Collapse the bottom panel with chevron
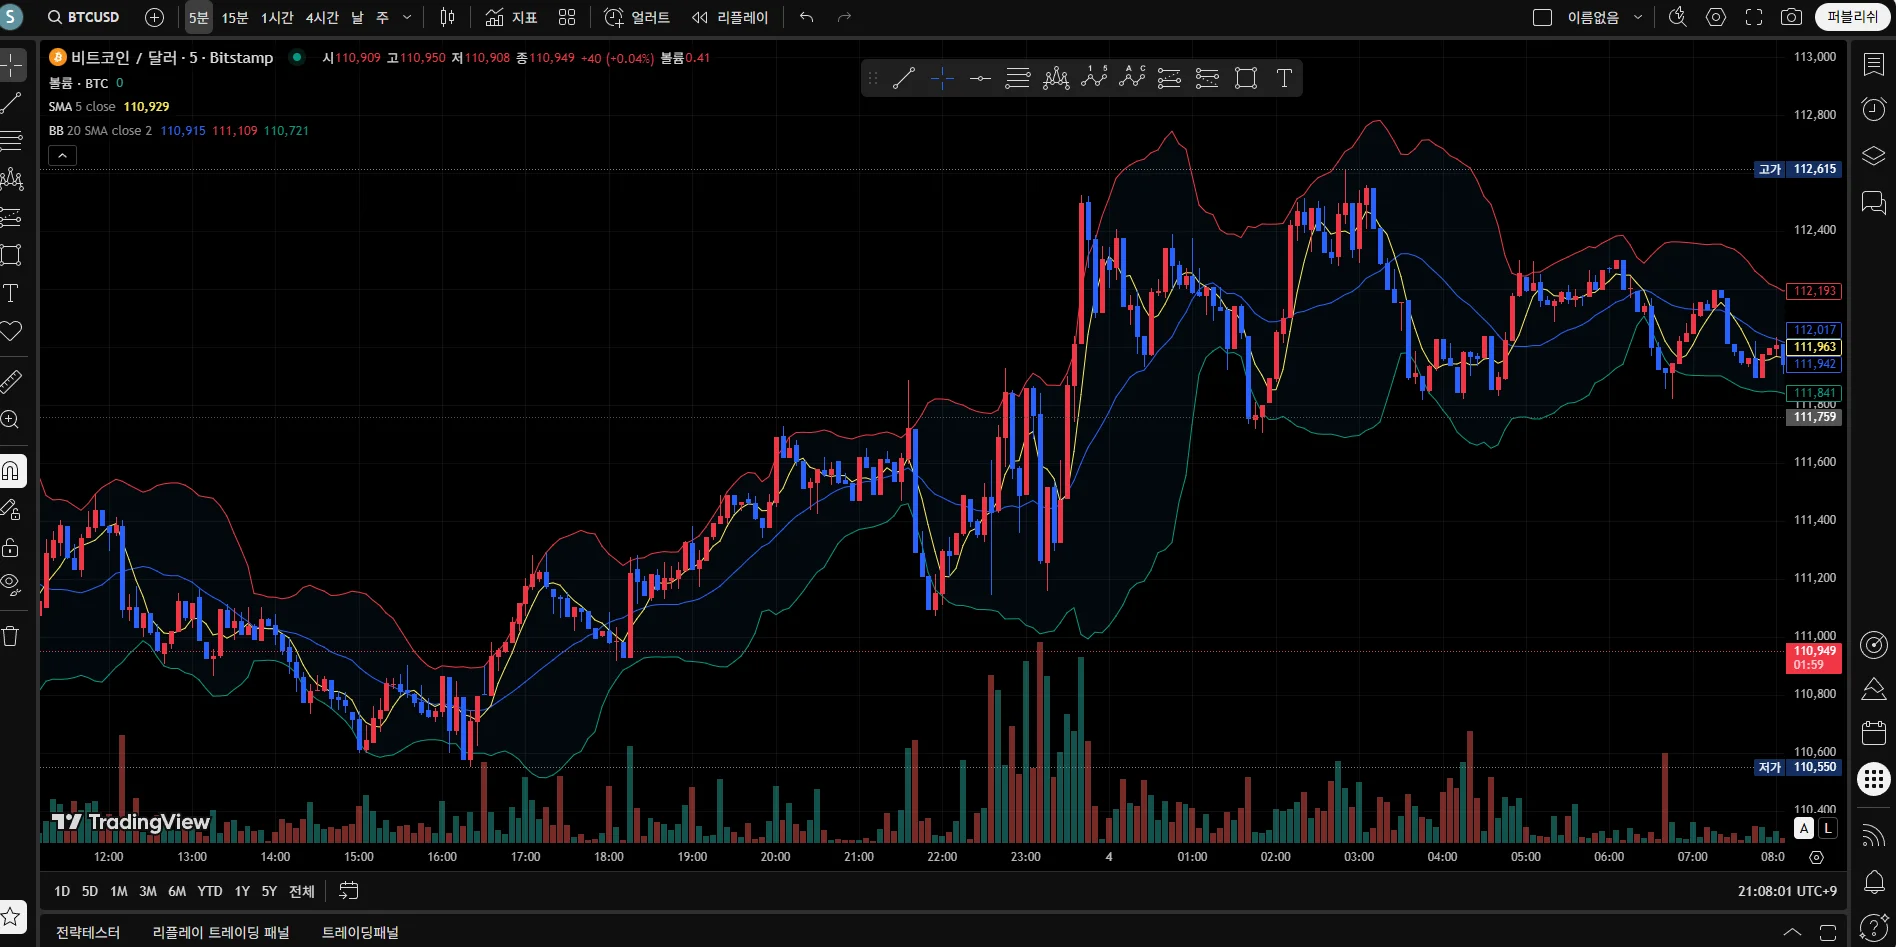Viewport: 1896px width, 947px height. pyautogui.click(x=1793, y=932)
